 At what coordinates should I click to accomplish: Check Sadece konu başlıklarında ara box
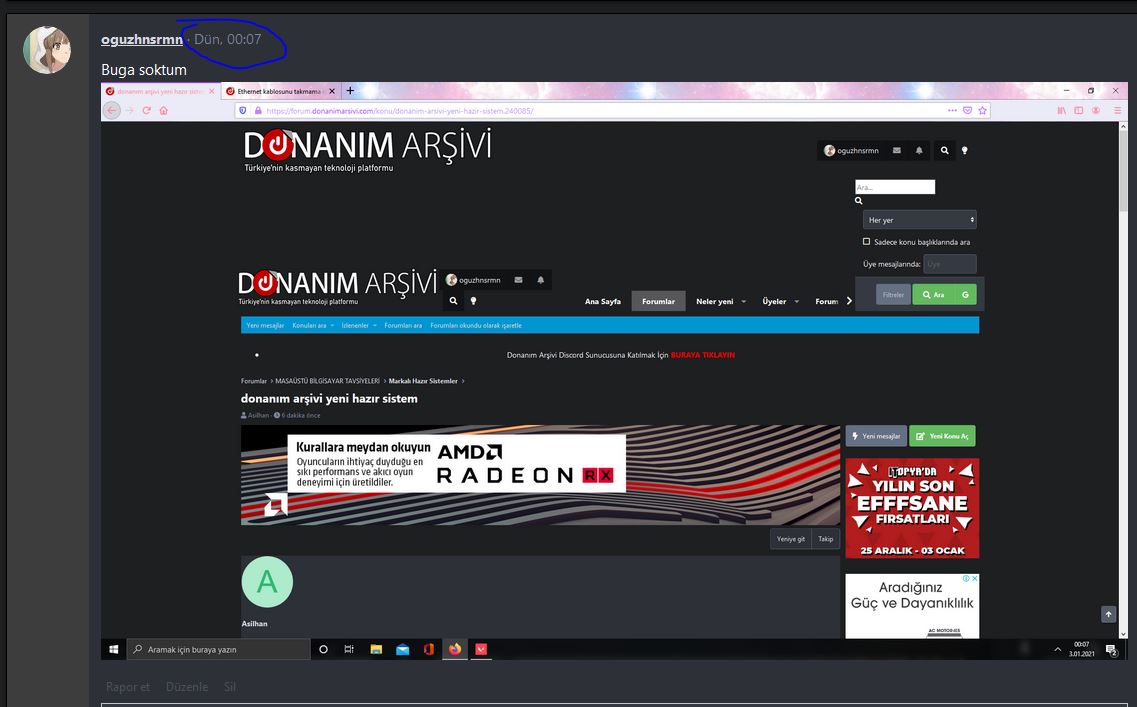(x=866, y=241)
